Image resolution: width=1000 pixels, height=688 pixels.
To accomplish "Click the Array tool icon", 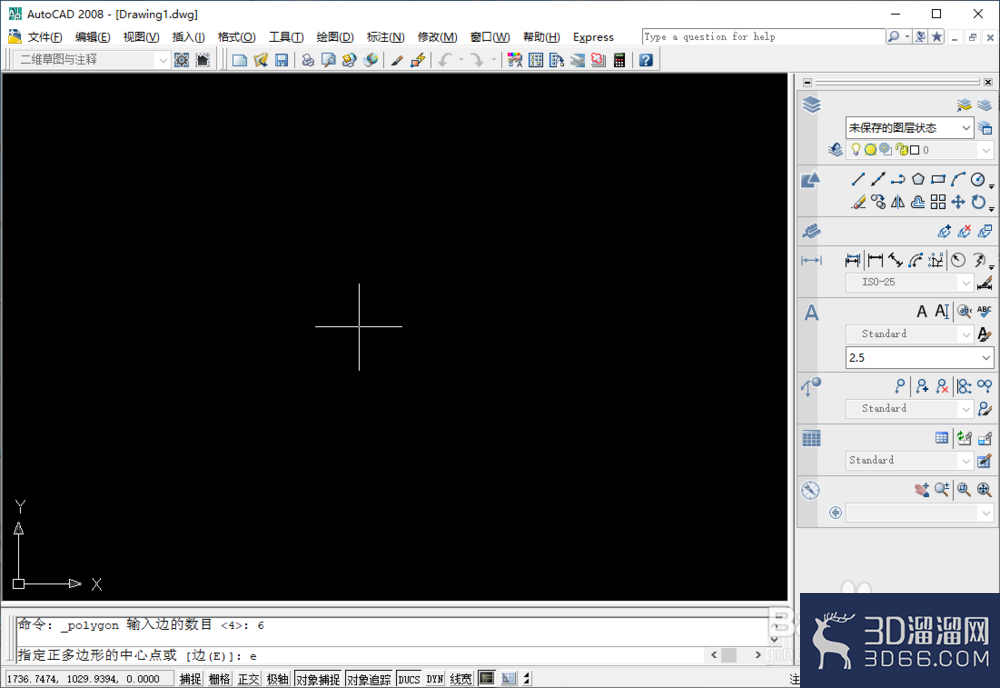I will click(x=938, y=203).
